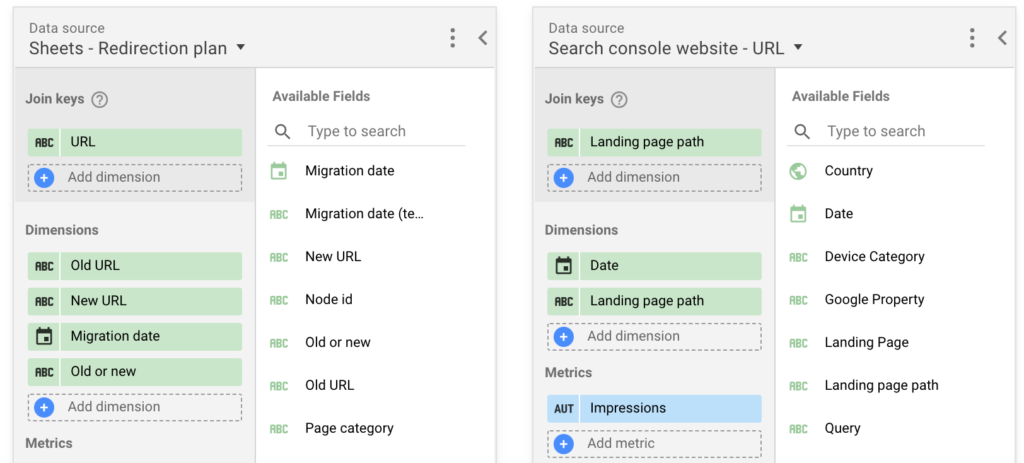Click the magnifier icon in the Search console Available Fields
1024x463 pixels.
802,132
